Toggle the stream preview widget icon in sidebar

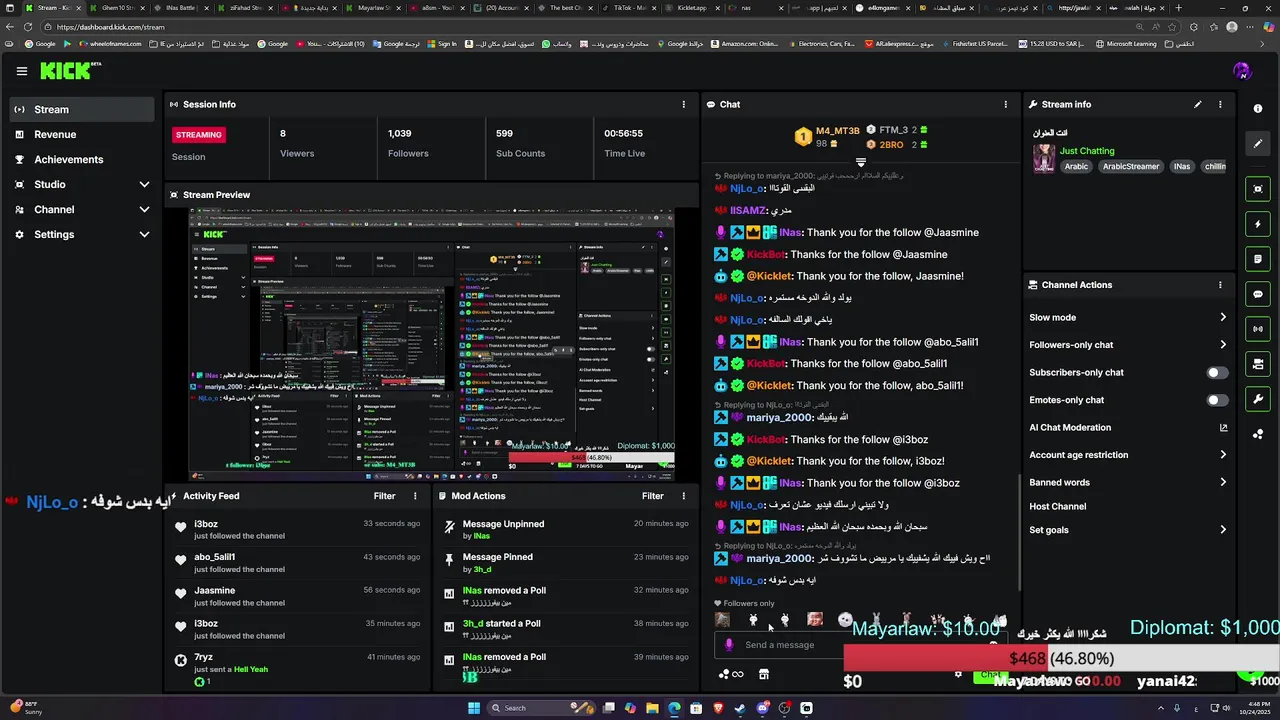pos(1258,189)
